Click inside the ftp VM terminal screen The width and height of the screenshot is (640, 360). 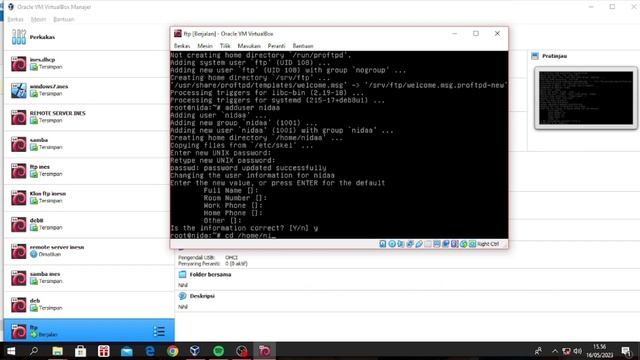click(339, 145)
